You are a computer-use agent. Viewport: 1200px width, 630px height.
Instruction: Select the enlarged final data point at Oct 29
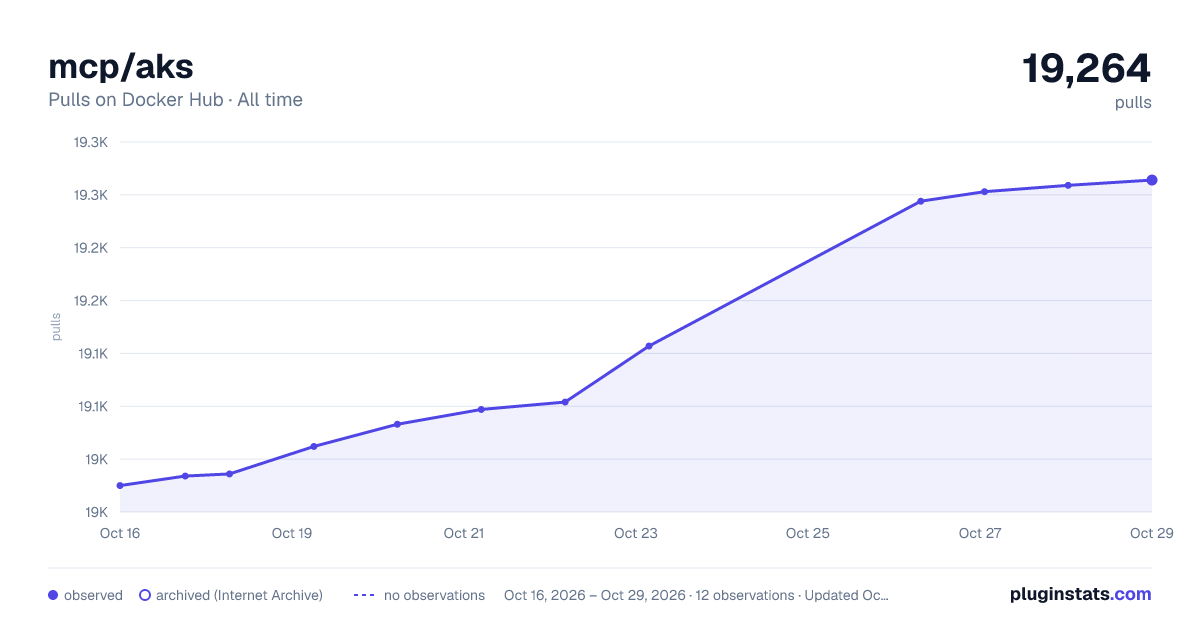[x=1152, y=180]
